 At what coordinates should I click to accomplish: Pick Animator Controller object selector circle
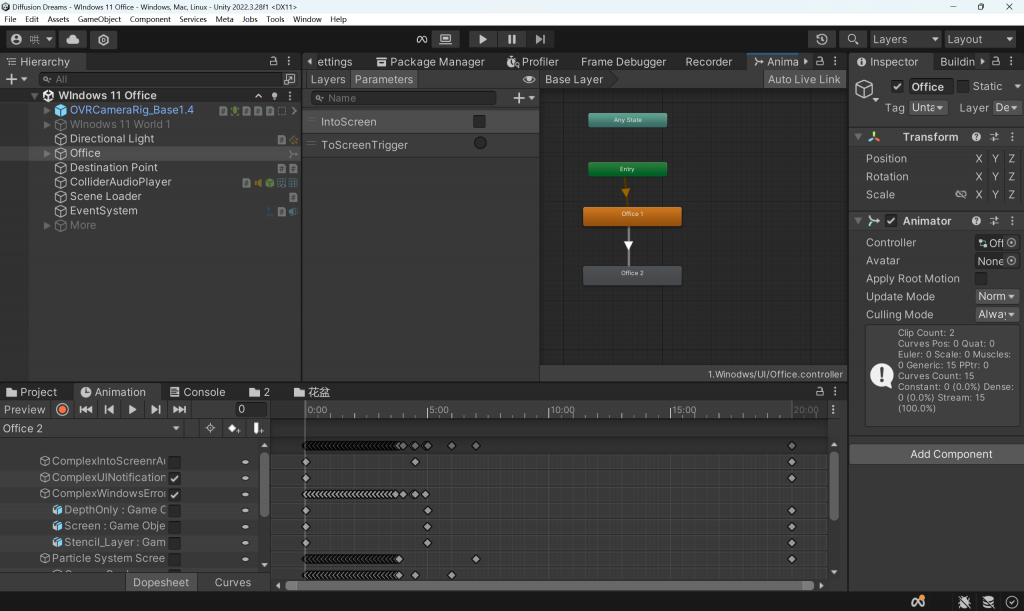[x=1012, y=243]
